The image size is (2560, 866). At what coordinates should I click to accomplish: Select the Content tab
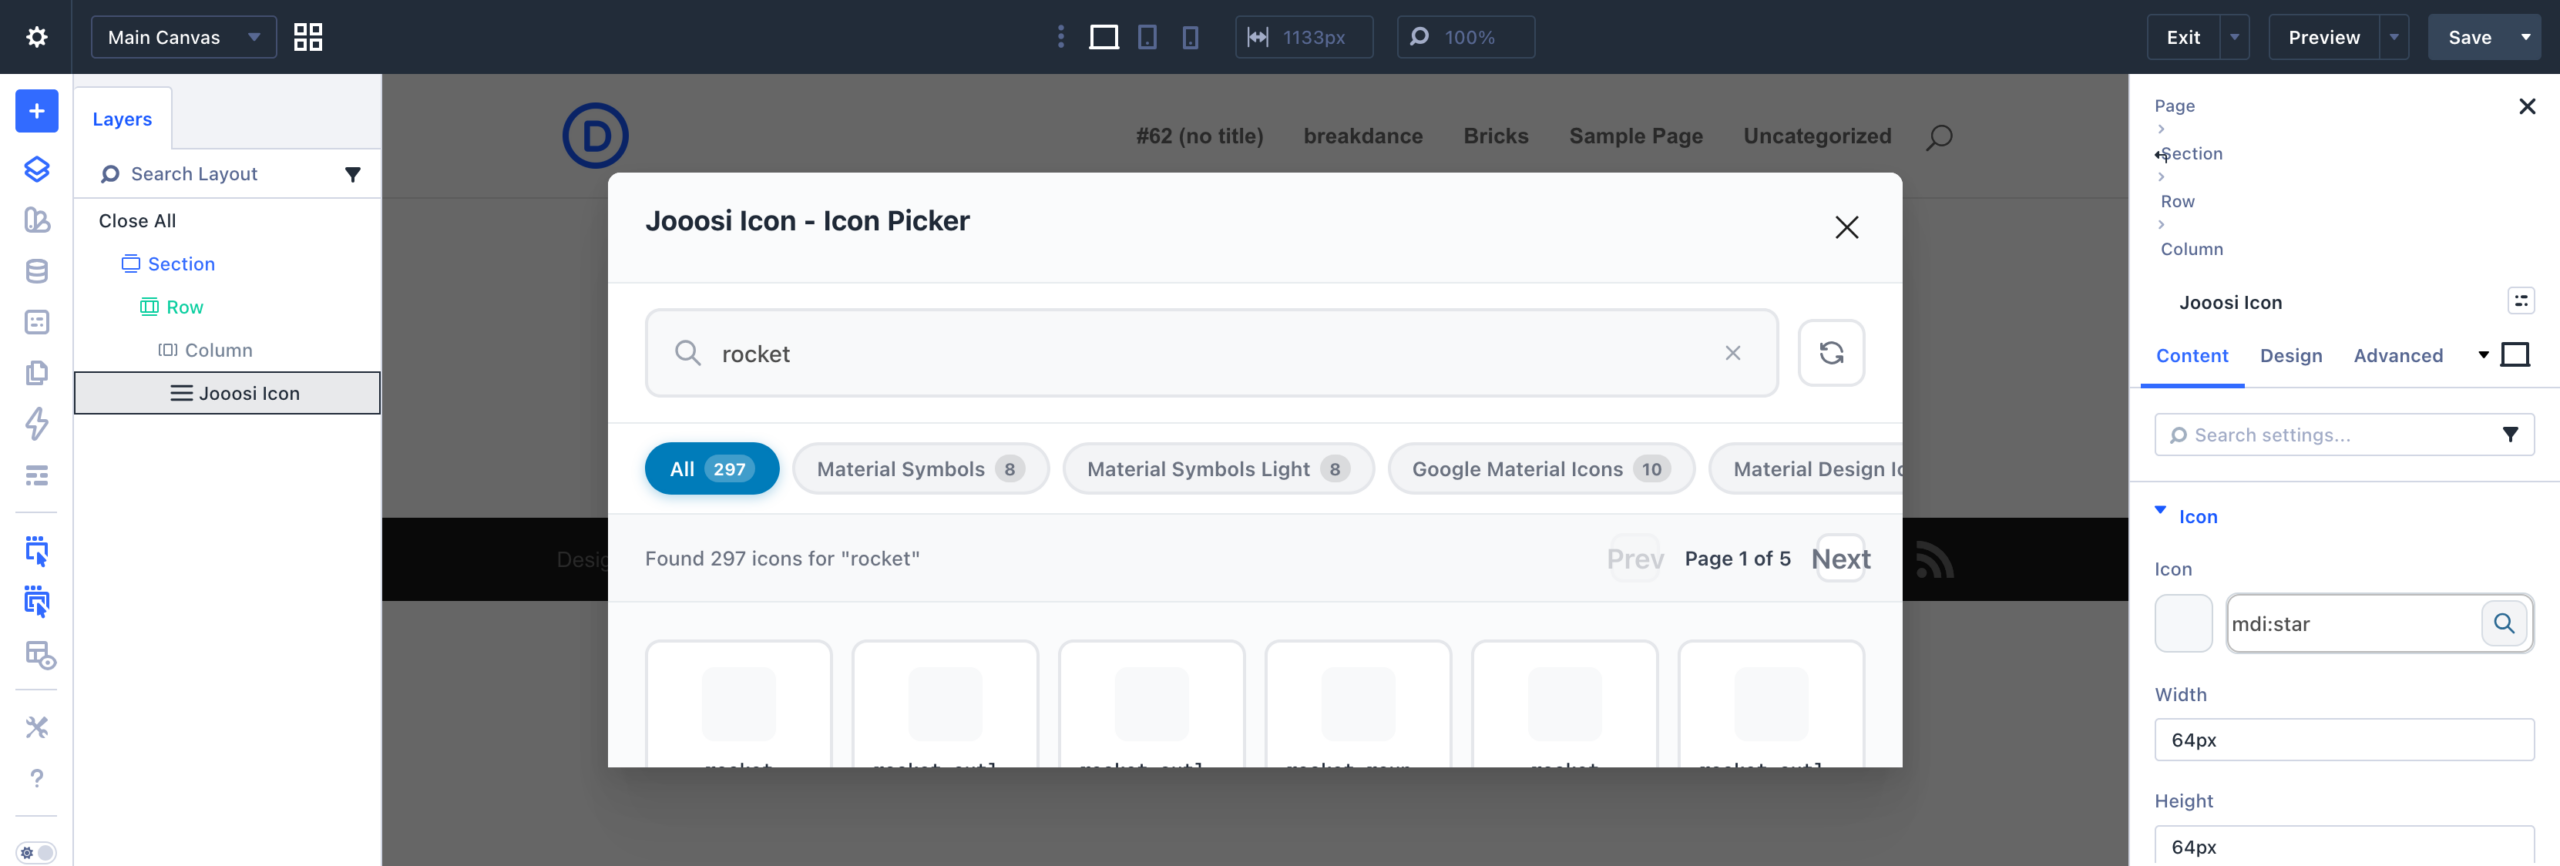[x=2192, y=356]
